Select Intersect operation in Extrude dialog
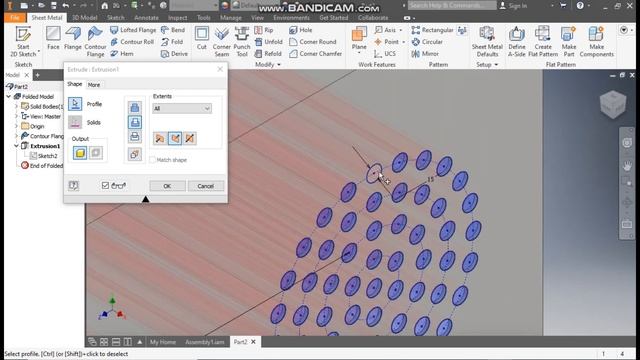Image resolution: width=640 pixels, height=360 pixels. [x=135, y=137]
